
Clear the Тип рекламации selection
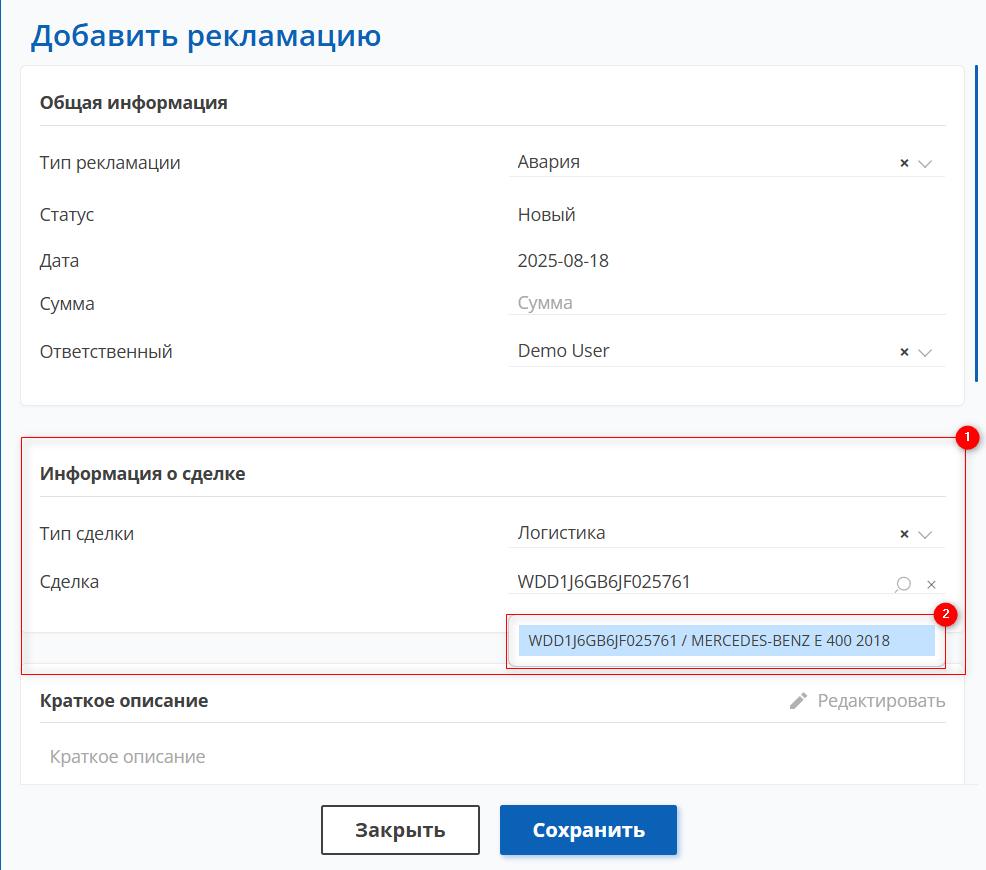tap(904, 163)
